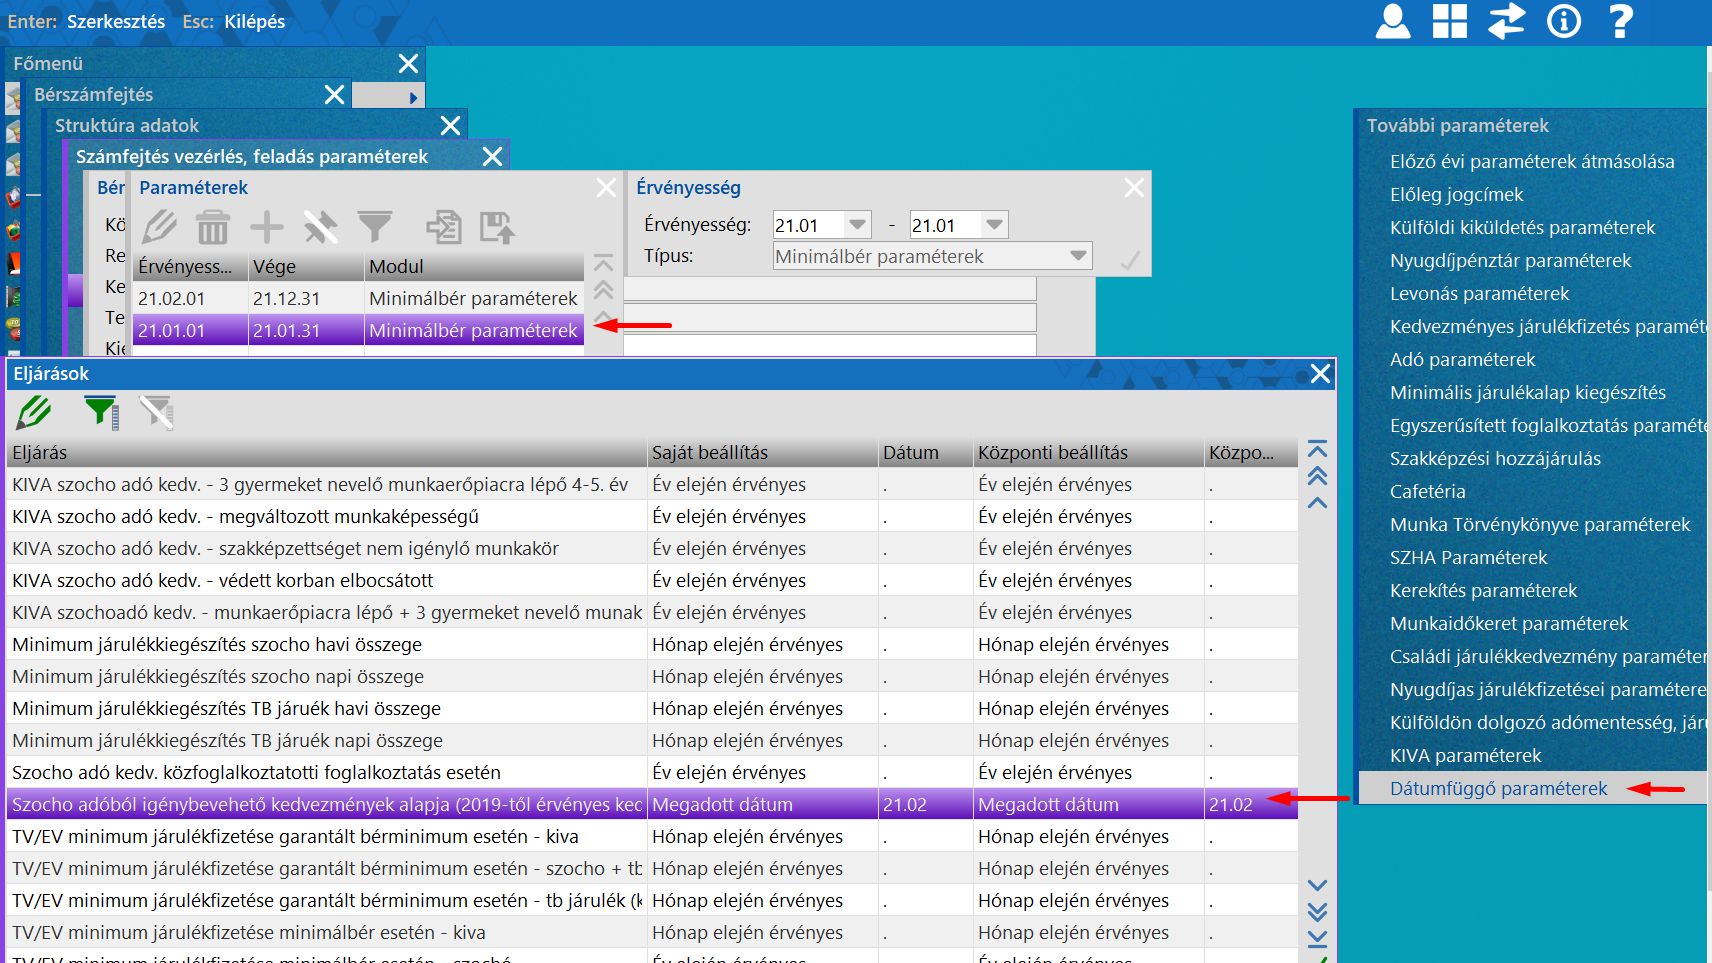Go to Cafetéria

[x=1428, y=491]
